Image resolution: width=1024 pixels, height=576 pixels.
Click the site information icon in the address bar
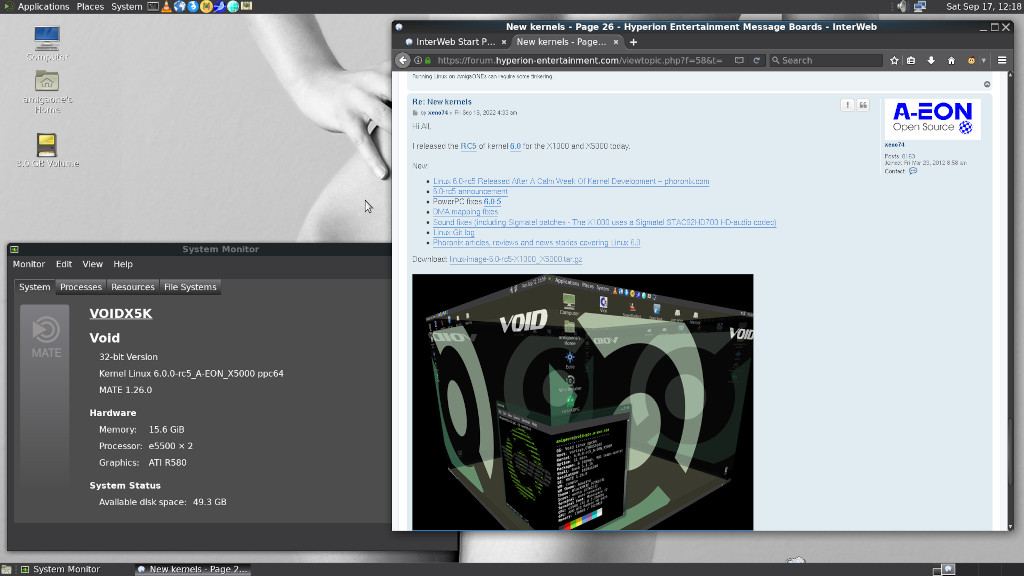pyautogui.click(x=418, y=60)
